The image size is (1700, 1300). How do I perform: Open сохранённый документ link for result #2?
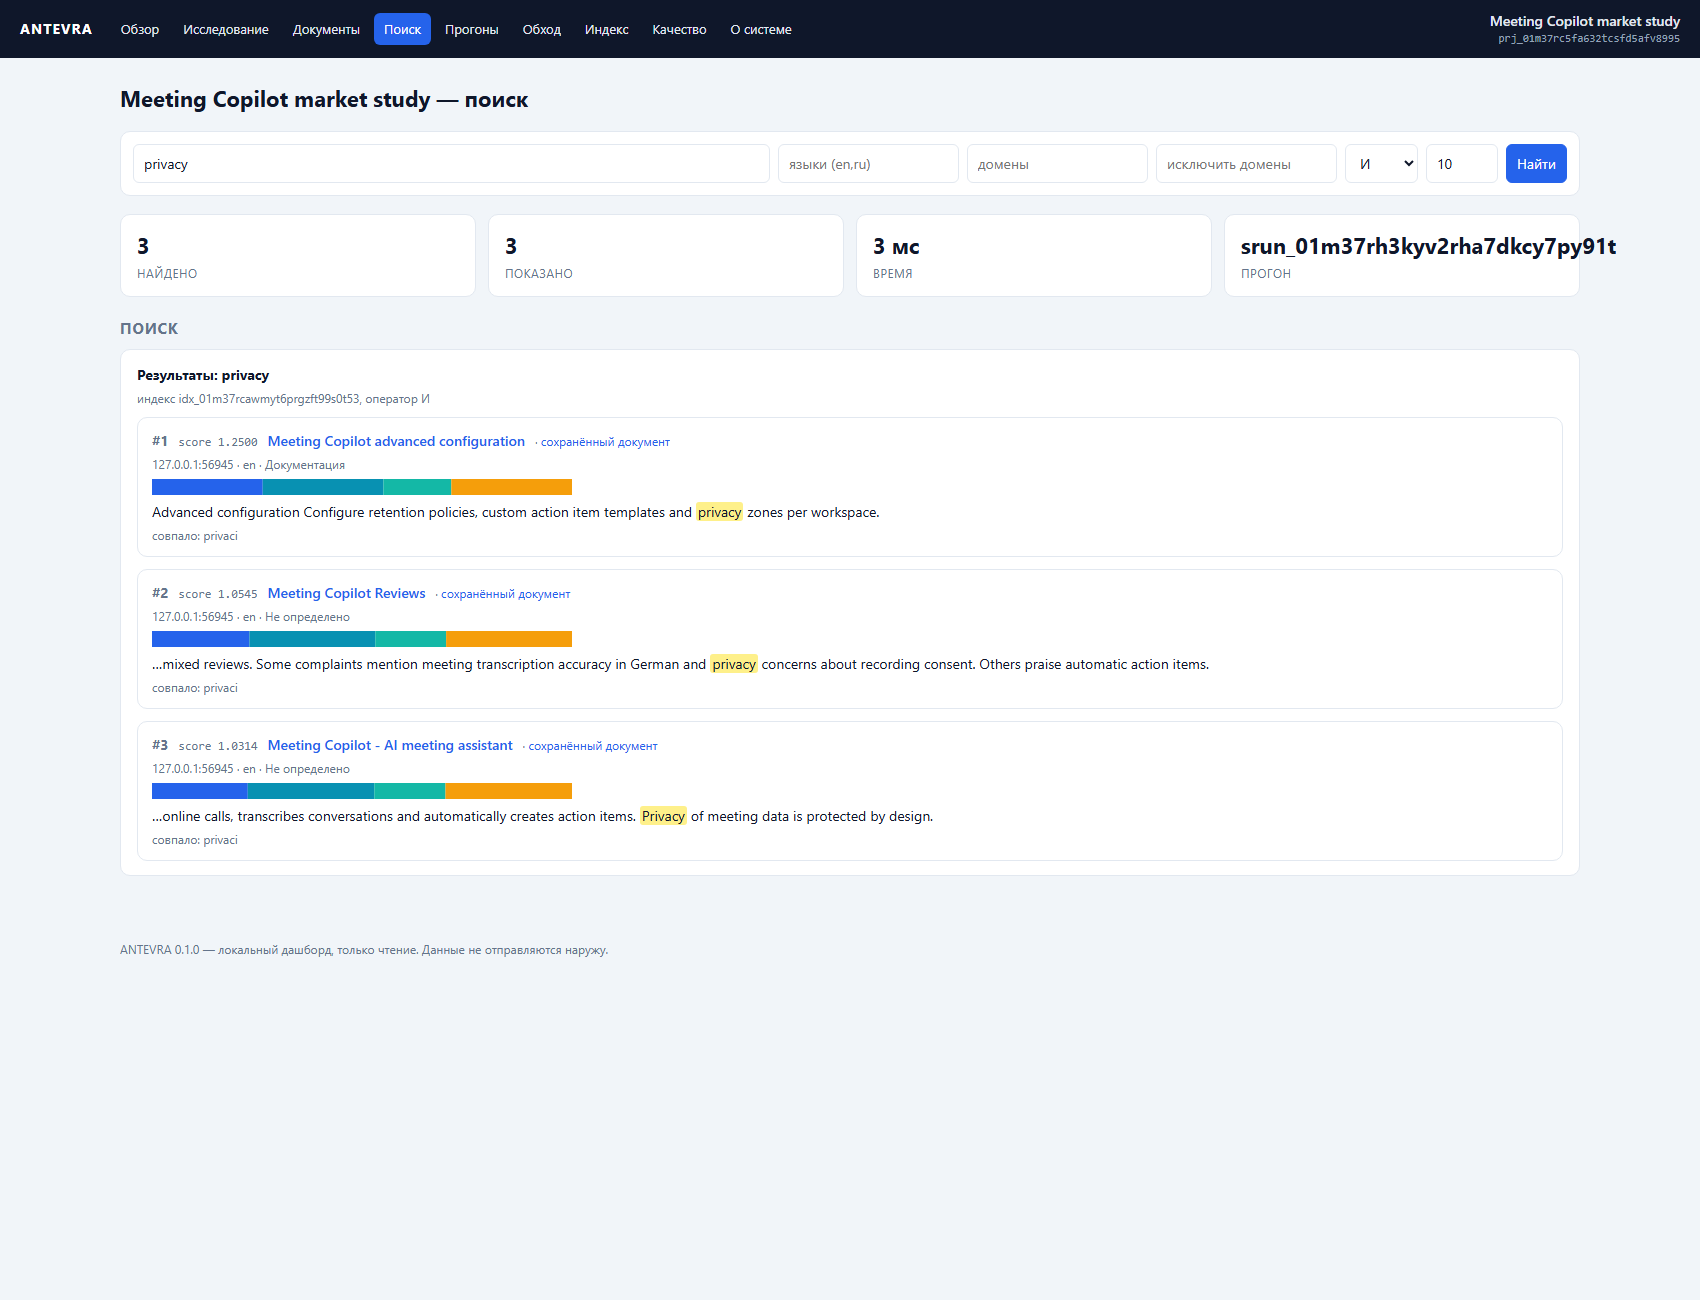tap(505, 594)
